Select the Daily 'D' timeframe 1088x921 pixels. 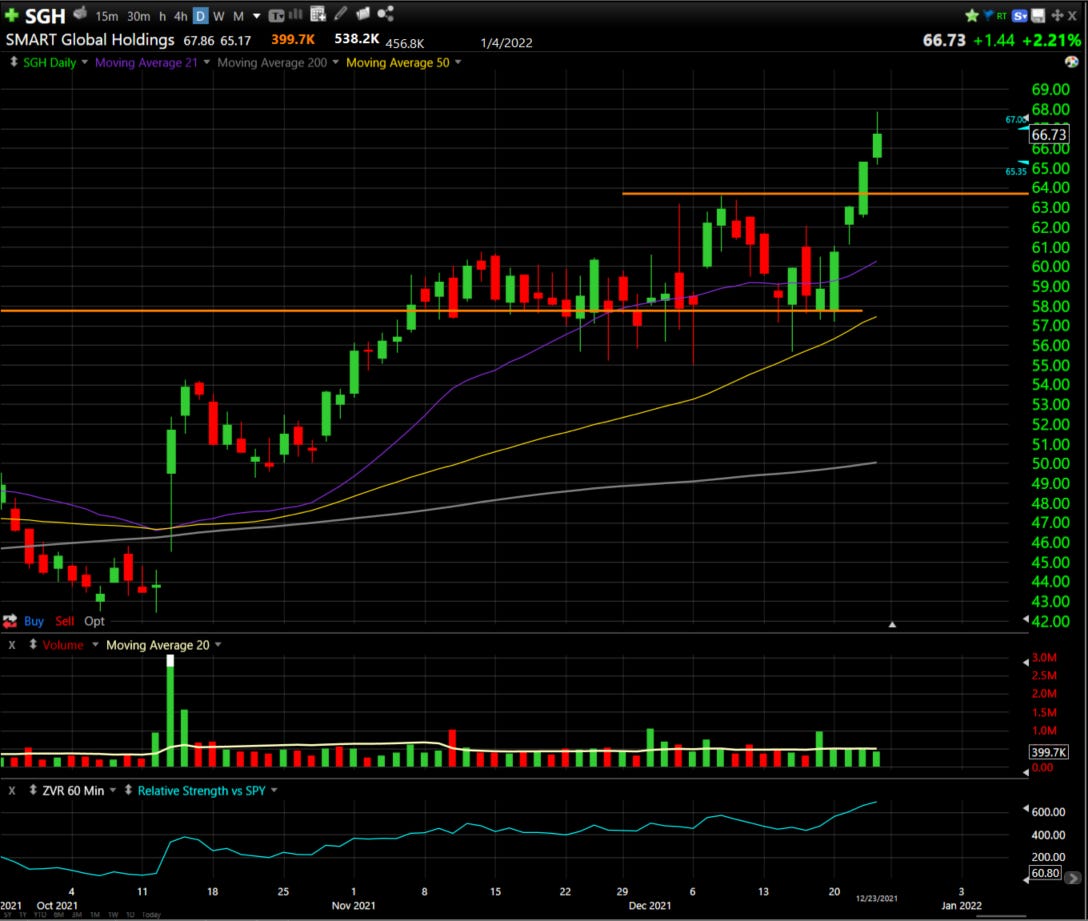(200, 15)
